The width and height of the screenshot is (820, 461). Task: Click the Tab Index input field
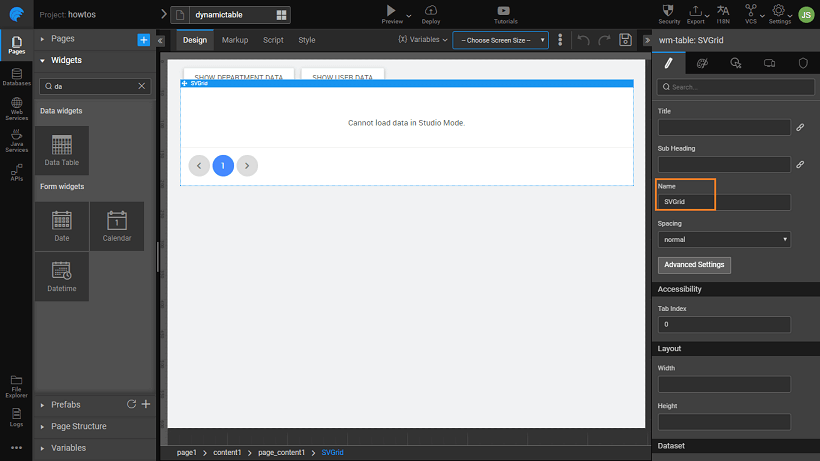coord(724,324)
